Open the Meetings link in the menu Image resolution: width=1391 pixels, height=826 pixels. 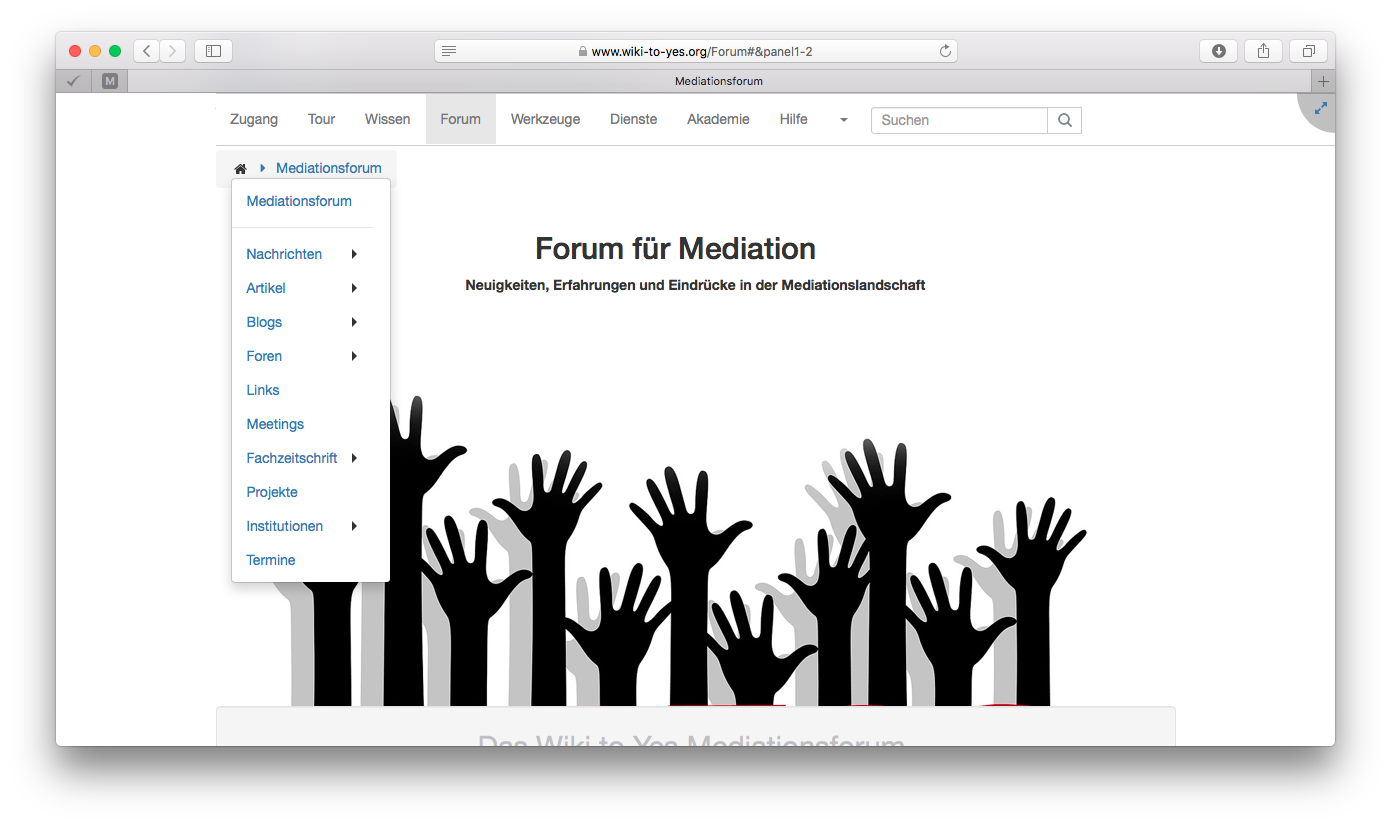tap(275, 424)
